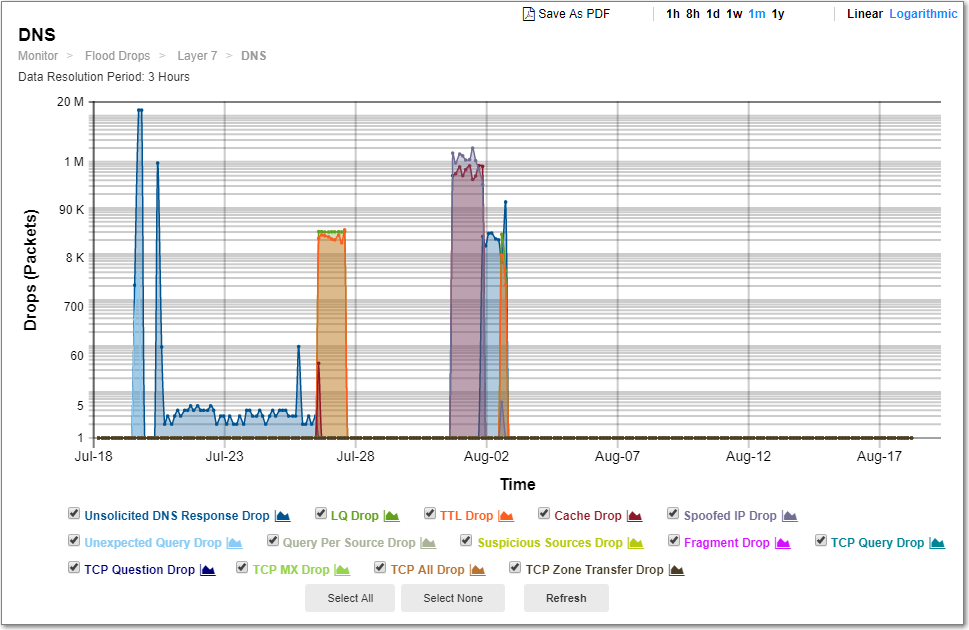Toggle the TCP Query Drop checkbox
Viewport: 969px width, 630px height.
(820, 541)
